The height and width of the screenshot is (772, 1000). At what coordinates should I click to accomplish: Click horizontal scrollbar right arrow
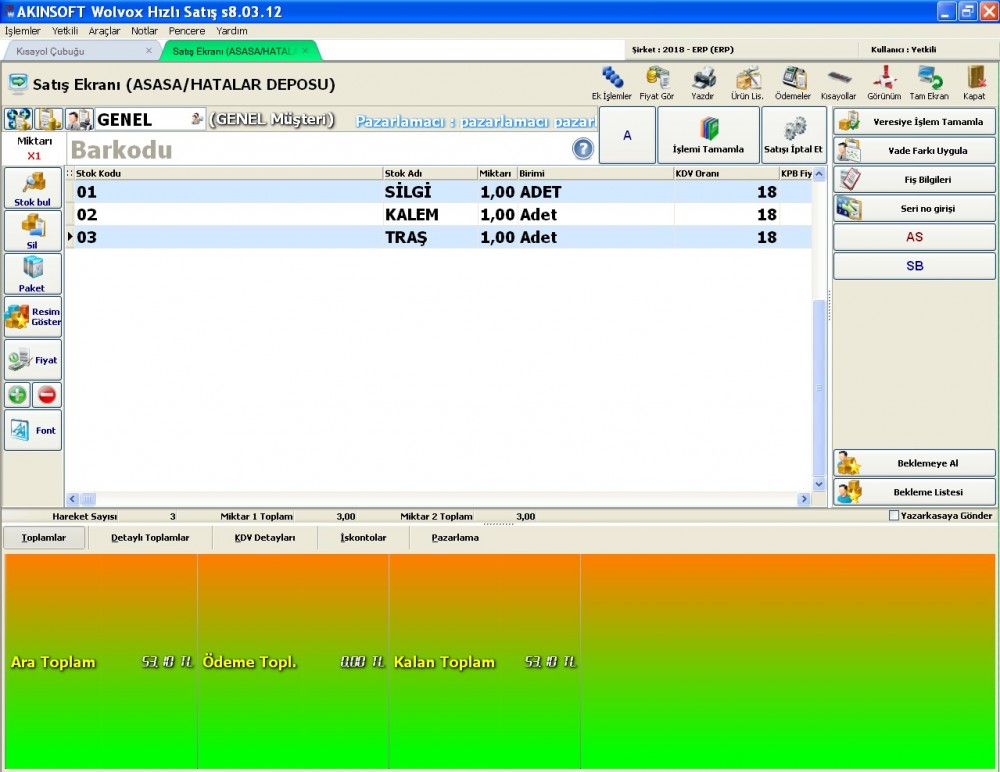point(804,499)
